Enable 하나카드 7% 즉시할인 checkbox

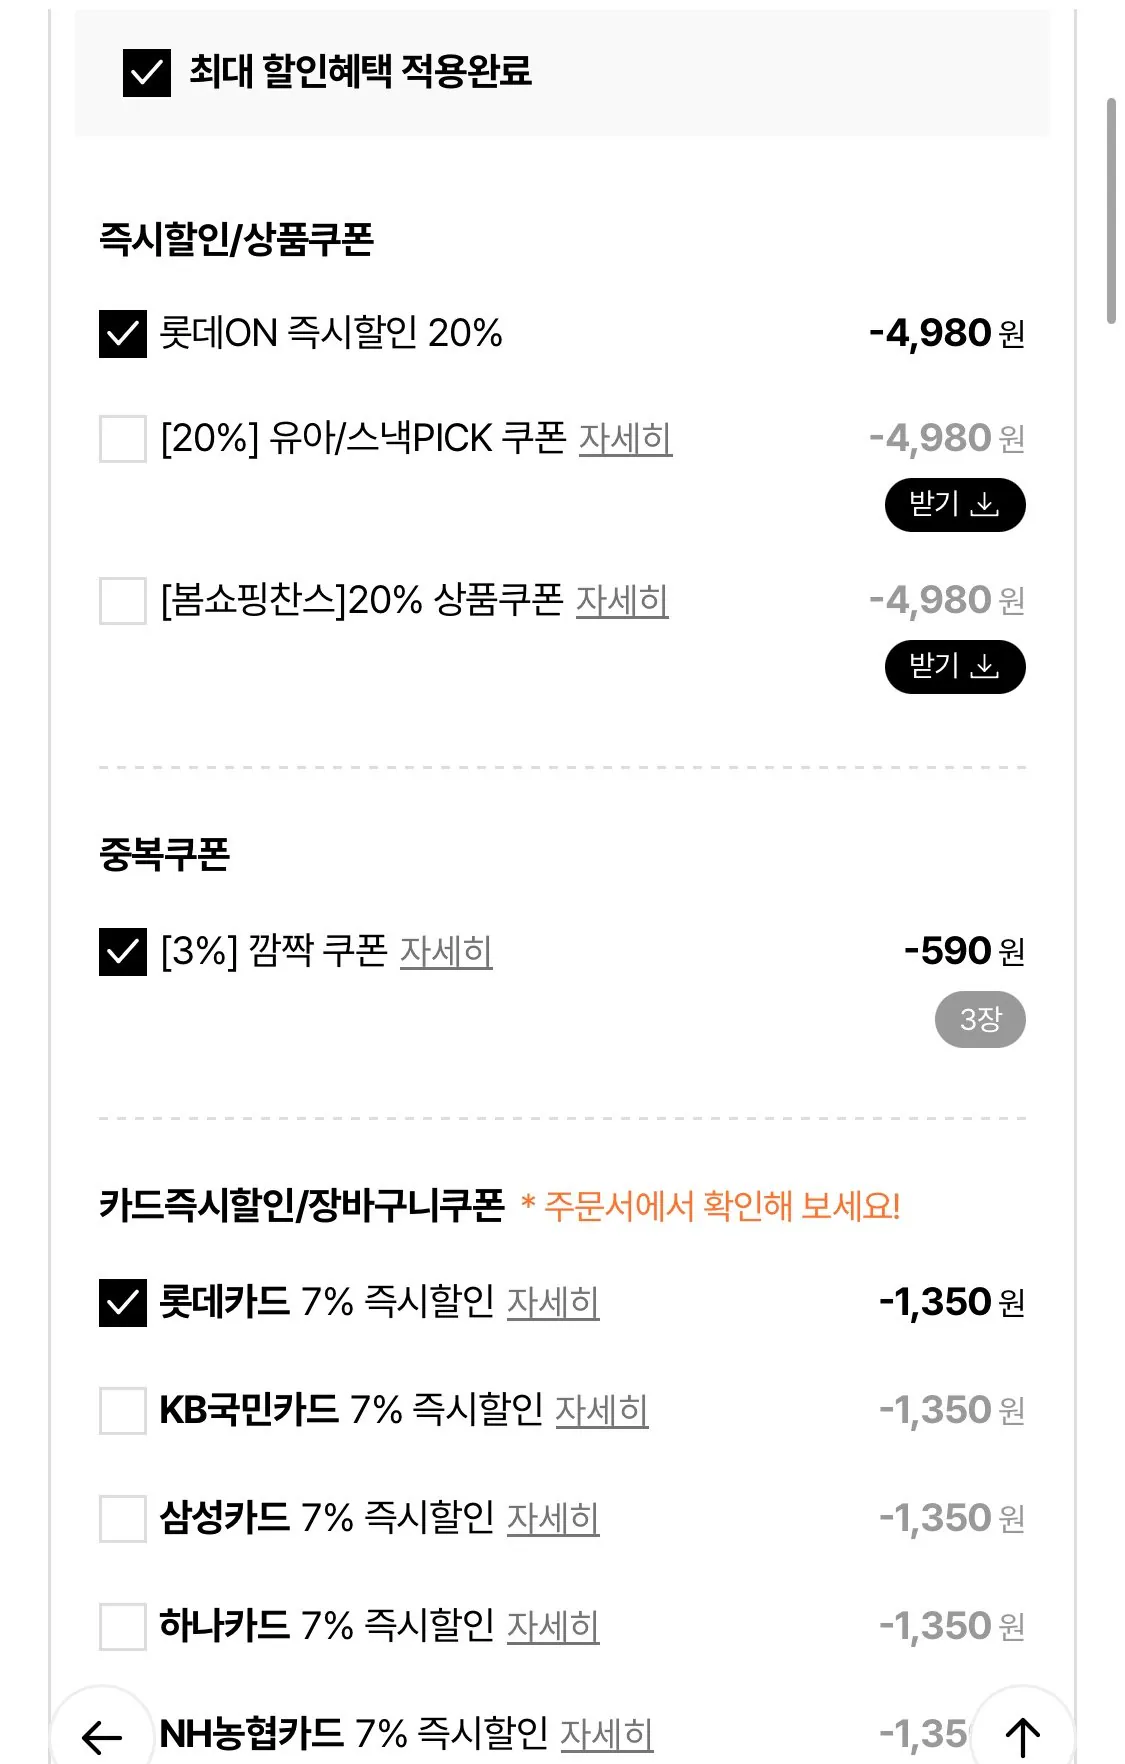coord(123,1626)
